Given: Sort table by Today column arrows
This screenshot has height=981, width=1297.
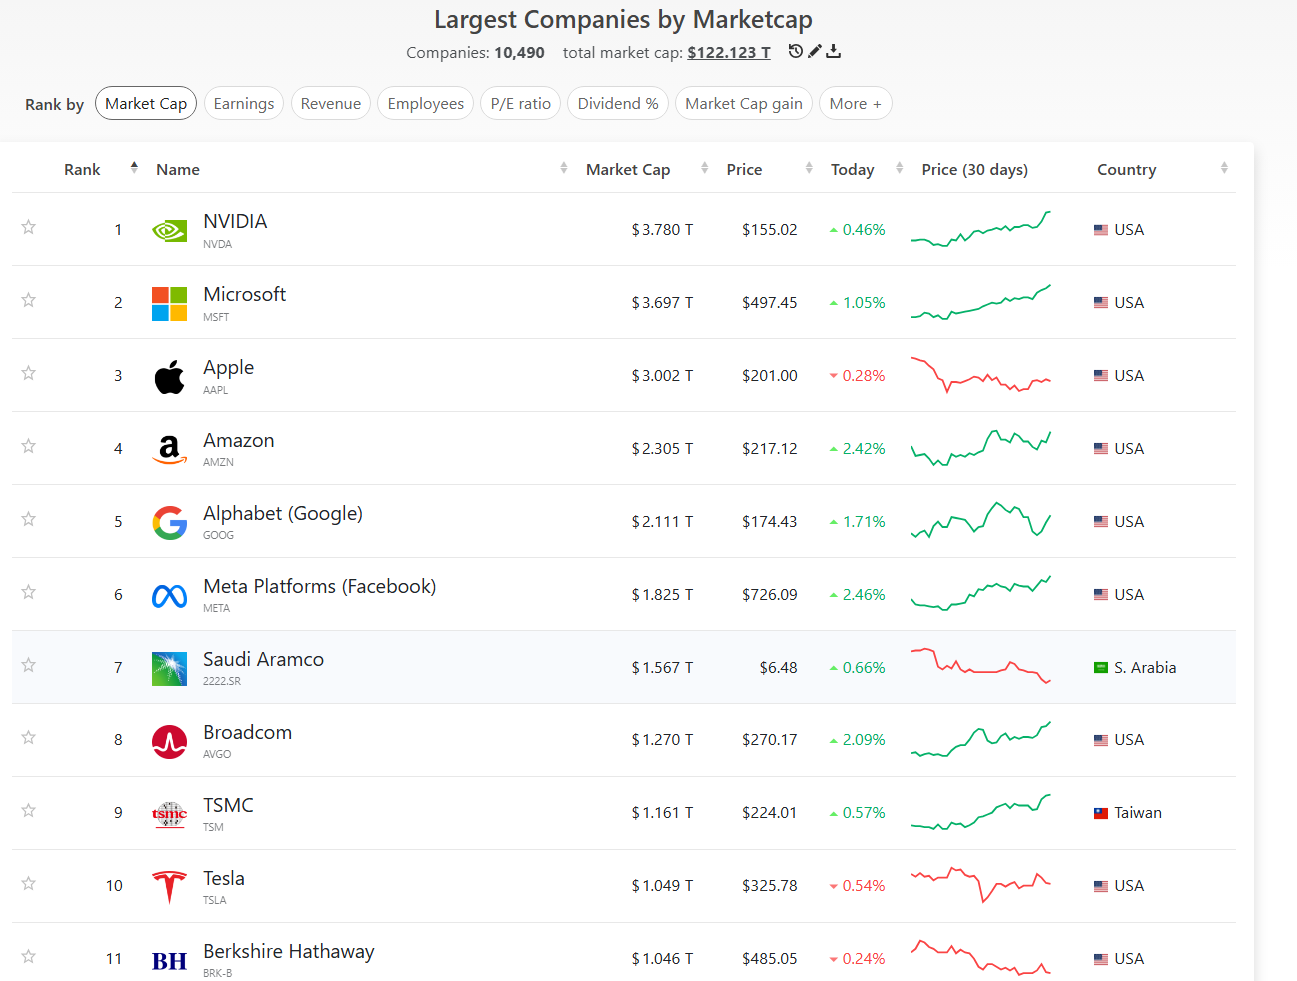Looking at the screenshot, I should [900, 168].
